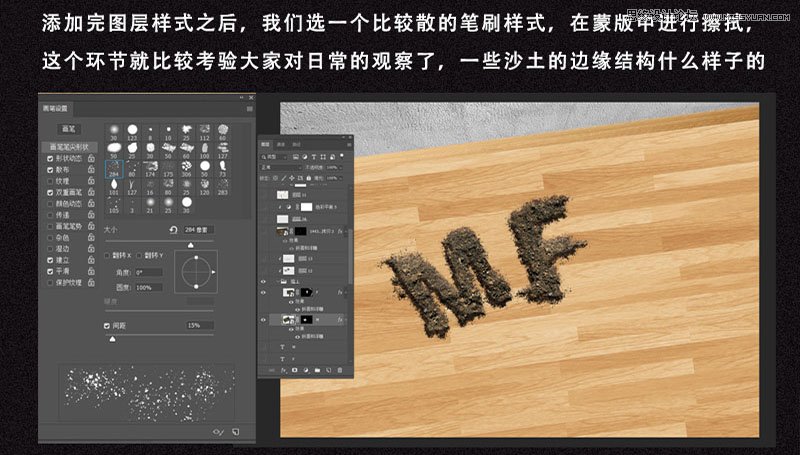The width and height of the screenshot is (800, 455).
Task: Select the 105 scattered dots brush preset
Action: click(x=114, y=206)
